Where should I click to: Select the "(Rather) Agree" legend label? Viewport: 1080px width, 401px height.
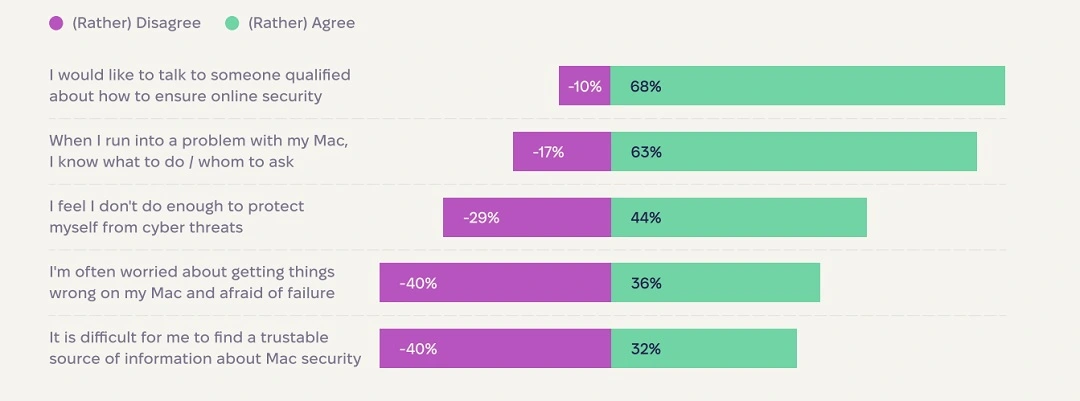coord(301,23)
